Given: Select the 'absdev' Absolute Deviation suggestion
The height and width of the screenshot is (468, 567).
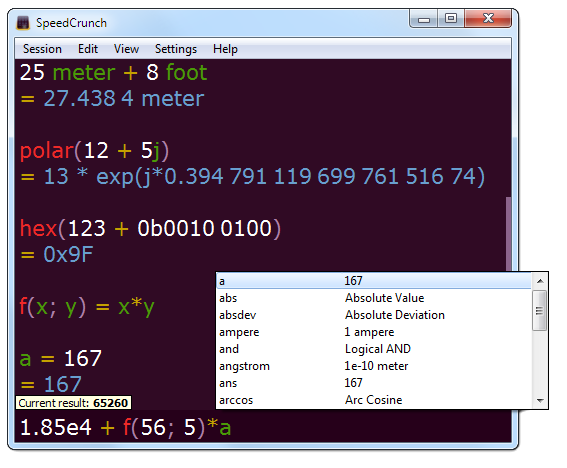Looking at the screenshot, I should coord(374,315).
